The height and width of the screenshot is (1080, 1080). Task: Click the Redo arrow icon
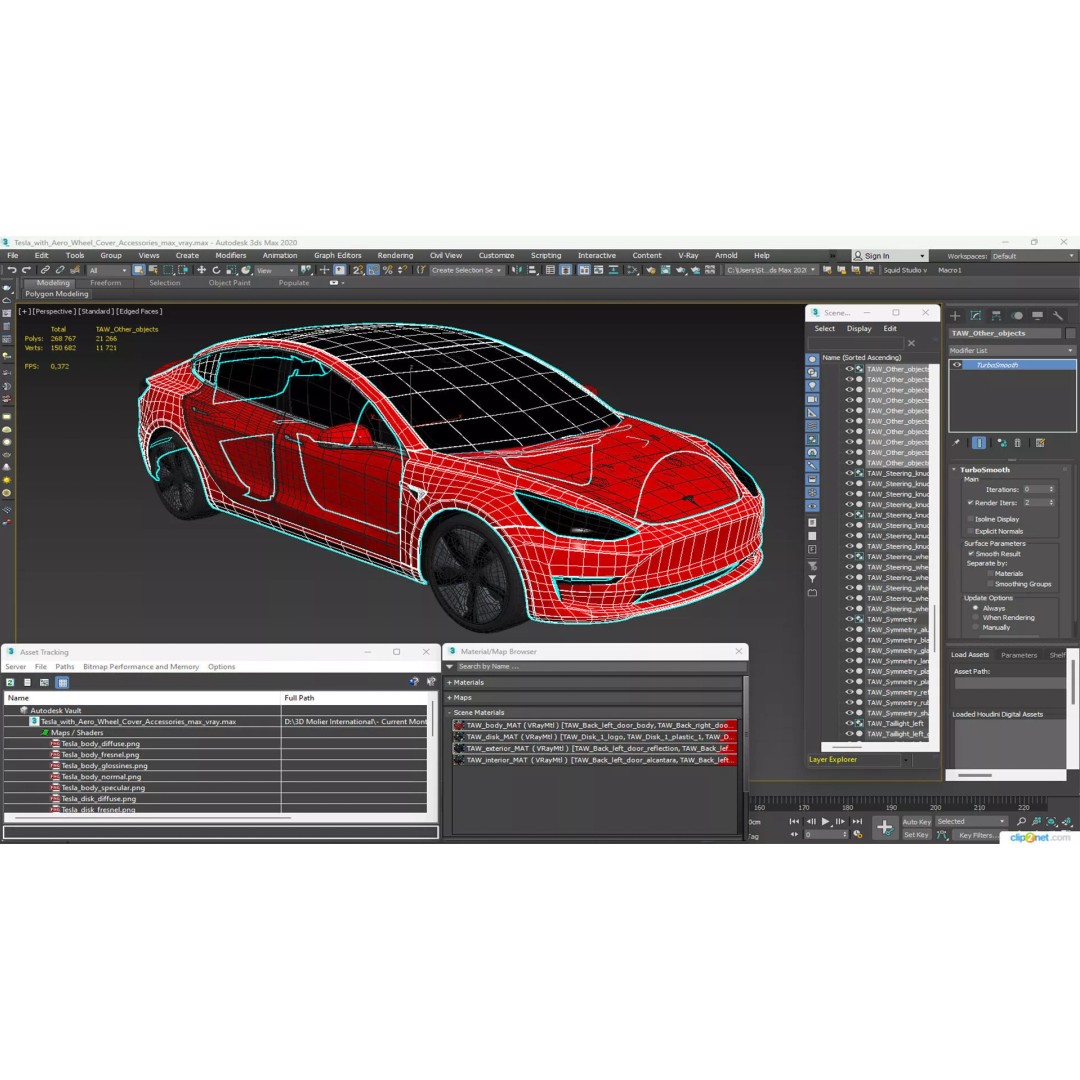pos(27,270)
